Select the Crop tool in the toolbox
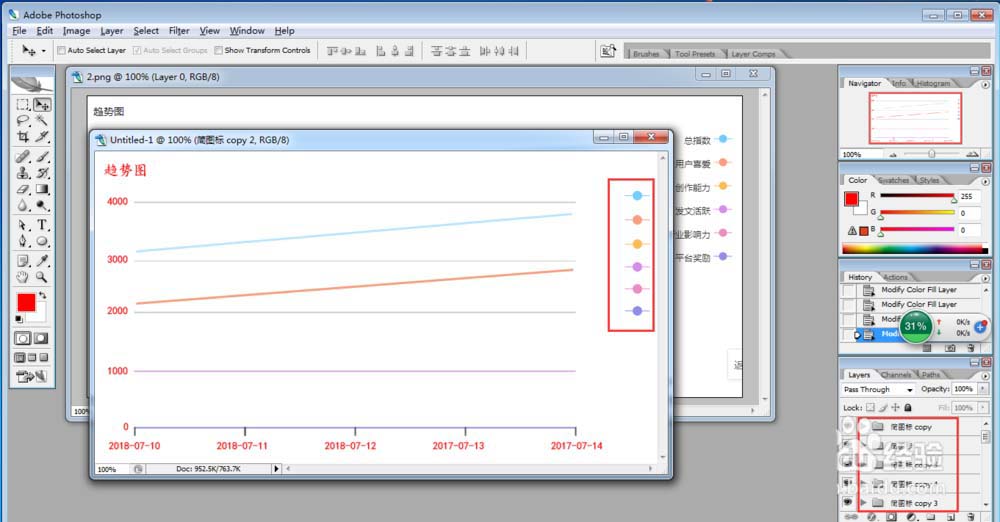The width and height of the screenshot is (1000, 522). click(x=23, y=136)
